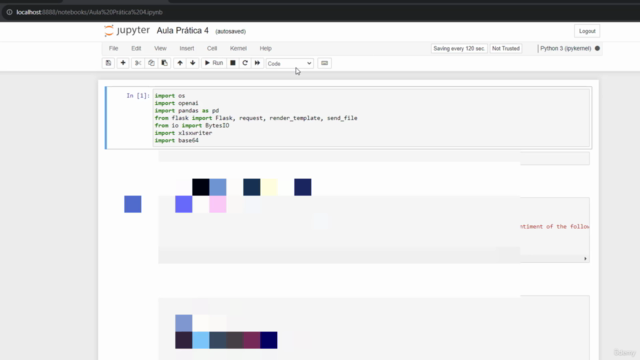Save notebook with the floppy disk icon
This screenshot has width=640, height=360.
(108, 63)
